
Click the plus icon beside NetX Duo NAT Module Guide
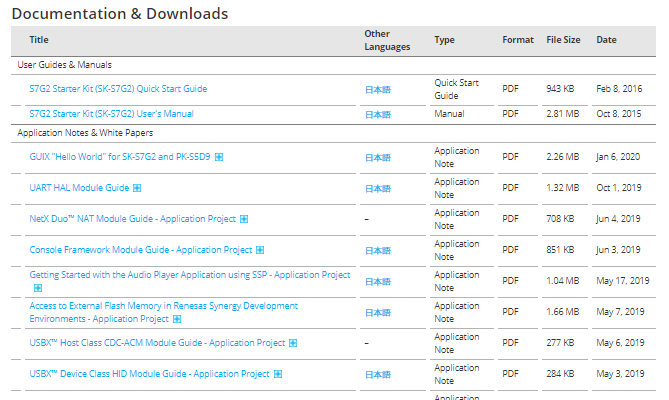[x=244, y=219]
